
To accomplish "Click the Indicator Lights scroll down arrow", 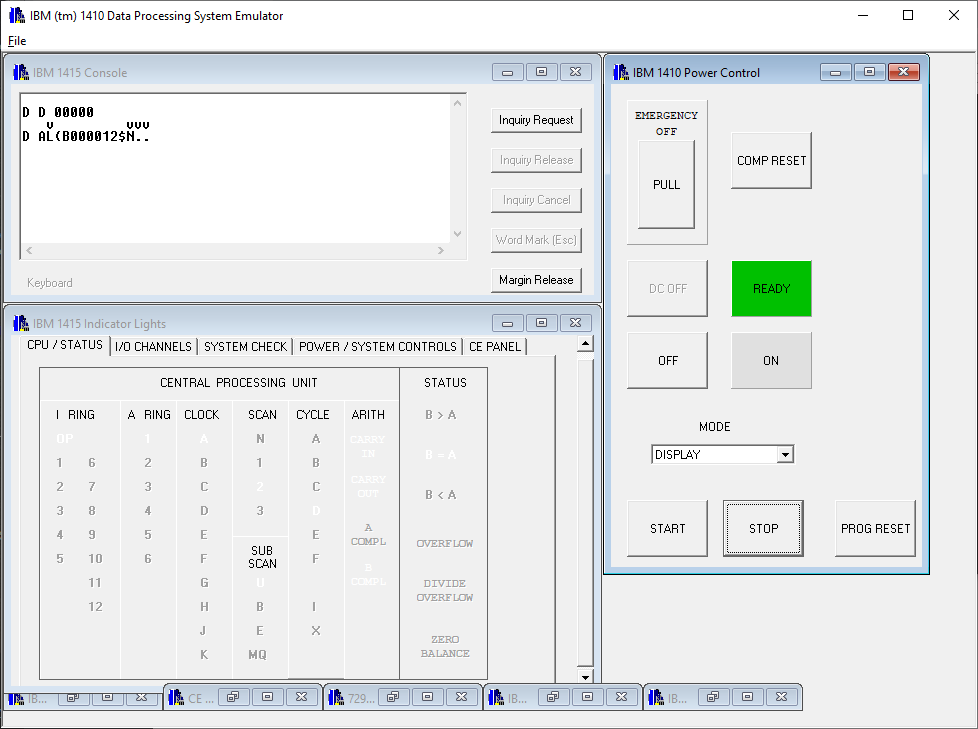I will coord(585,677).
